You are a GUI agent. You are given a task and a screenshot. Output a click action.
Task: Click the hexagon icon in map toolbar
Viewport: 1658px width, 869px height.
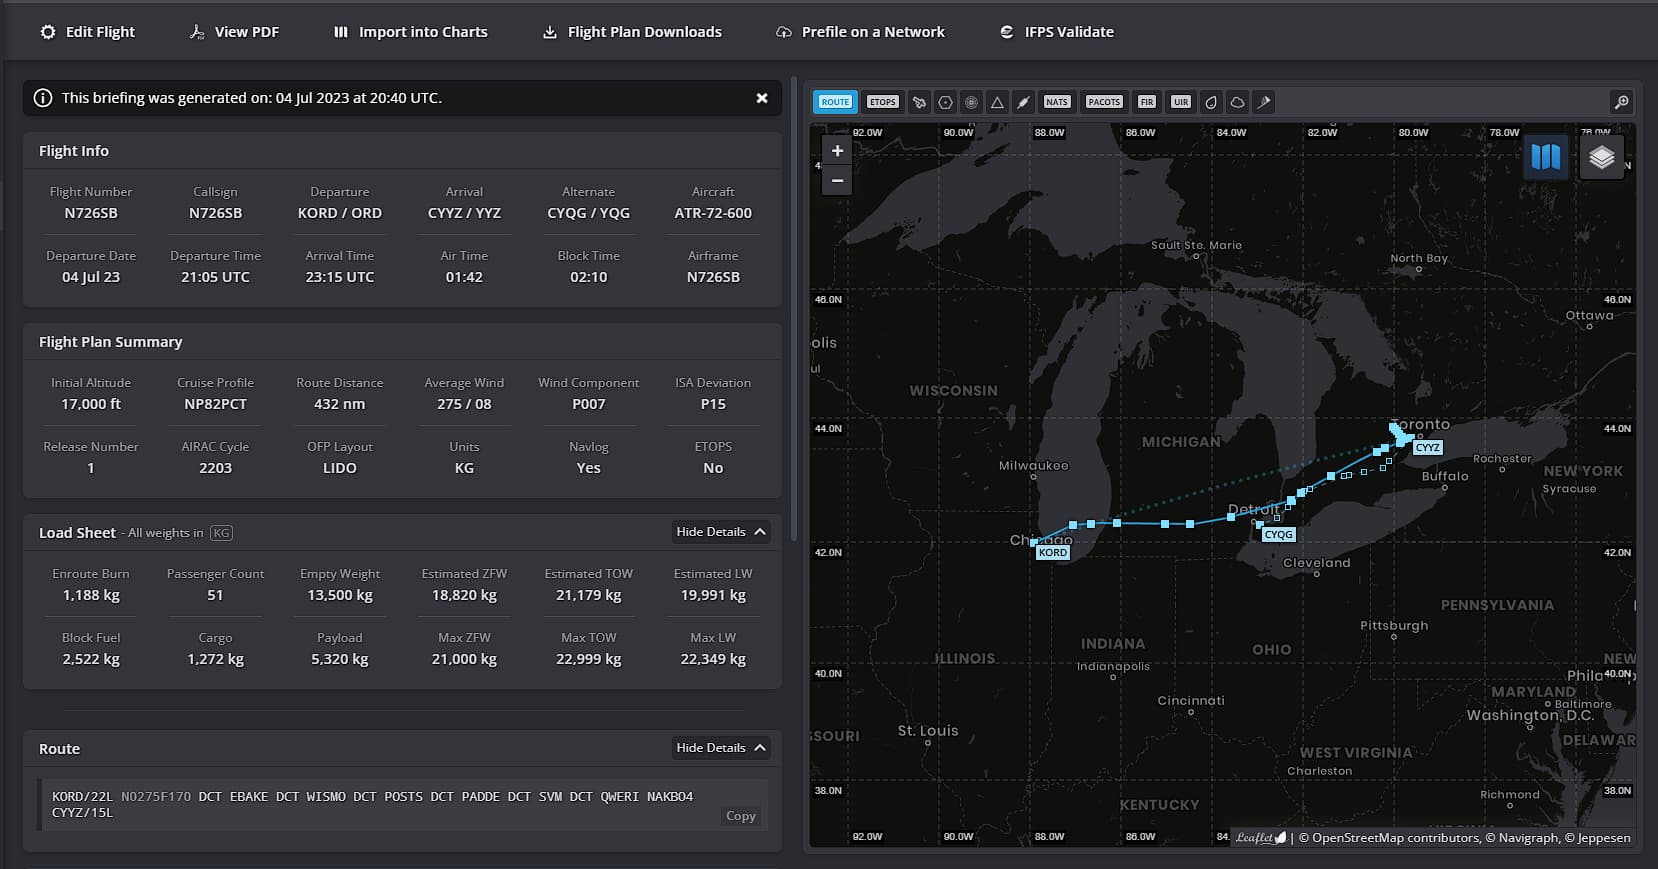click(x=945, y=102)
